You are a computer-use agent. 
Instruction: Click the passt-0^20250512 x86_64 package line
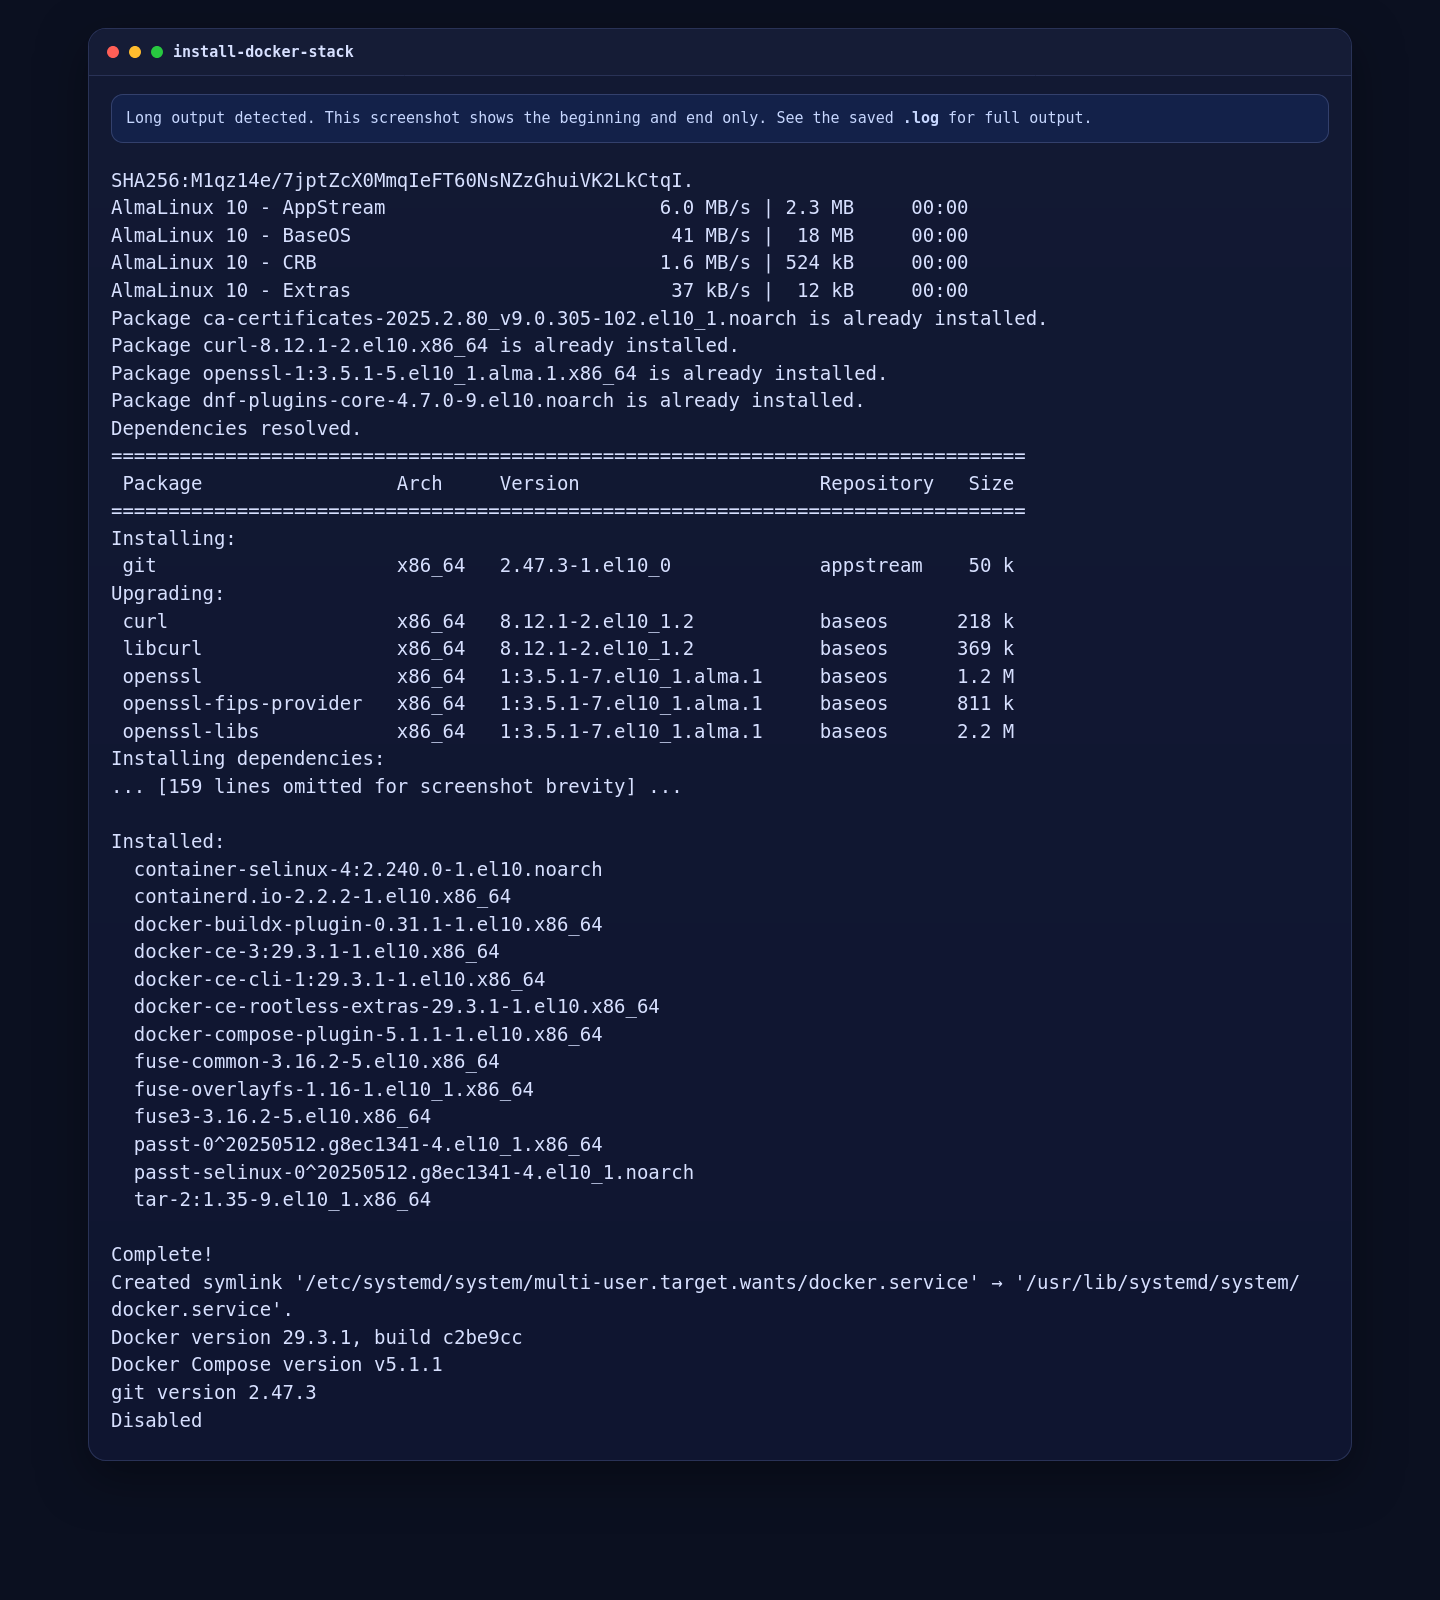pyautogui.click(x=368, y=1145)
